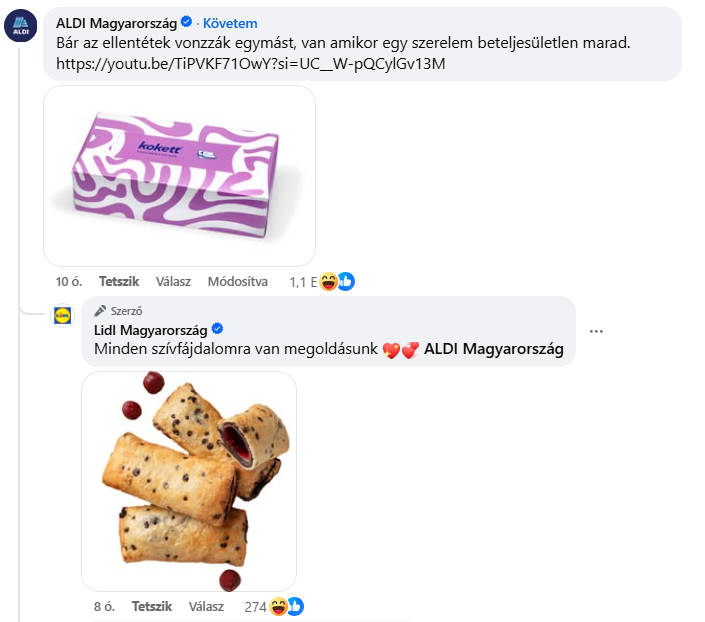Follow ALDI via the Követem link
This screenshot has width=705, height=622.
pos(230,23)
